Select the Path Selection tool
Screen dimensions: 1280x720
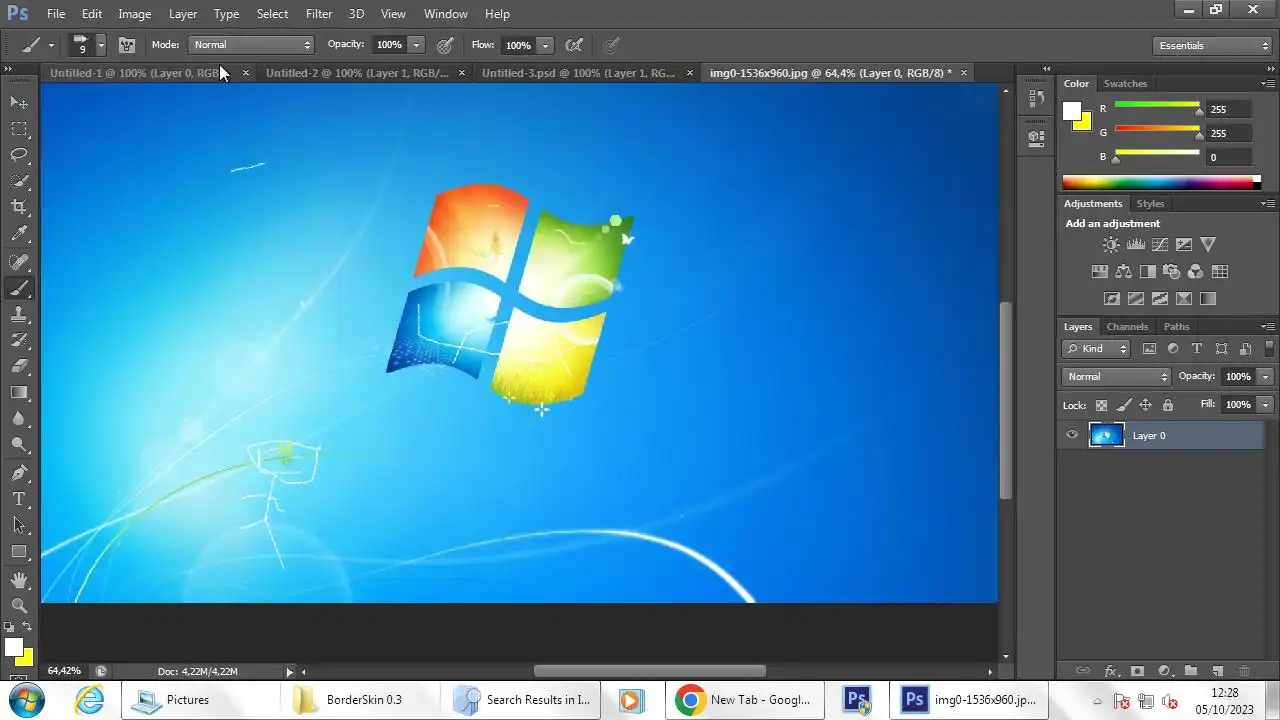(x=19, y=525)
